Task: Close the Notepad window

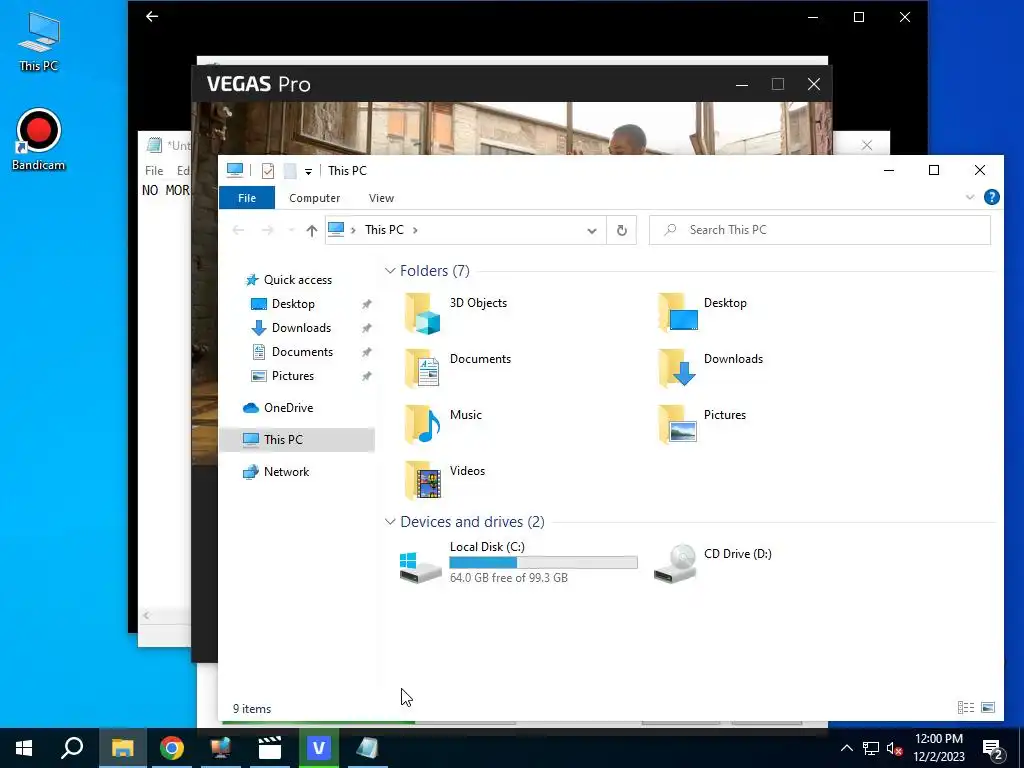Action: pyautogui.click(x=867, y=145)
